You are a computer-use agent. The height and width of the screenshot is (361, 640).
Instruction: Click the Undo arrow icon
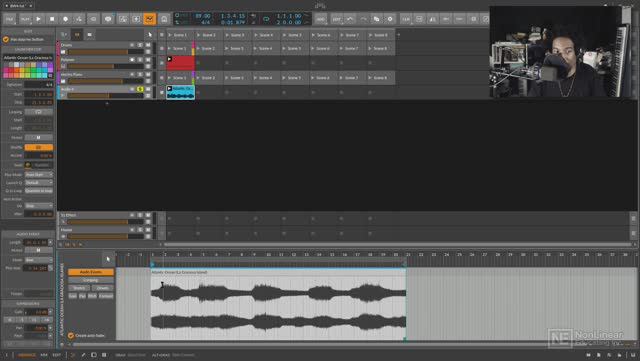[x=350, y=19]
